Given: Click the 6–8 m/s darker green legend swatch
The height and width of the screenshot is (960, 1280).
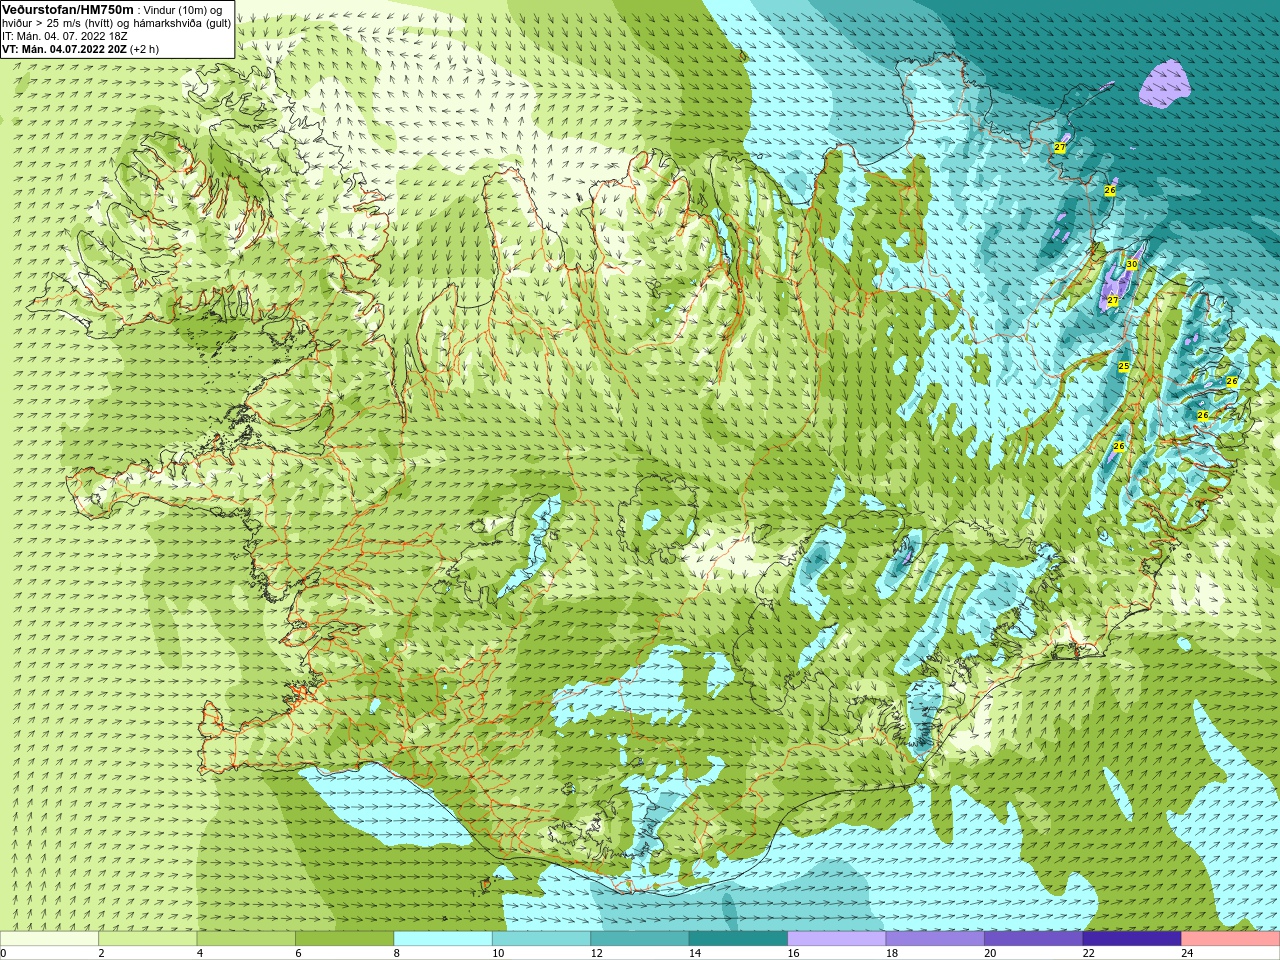Looking at the screenshot, I should click(x=345, y=939).
